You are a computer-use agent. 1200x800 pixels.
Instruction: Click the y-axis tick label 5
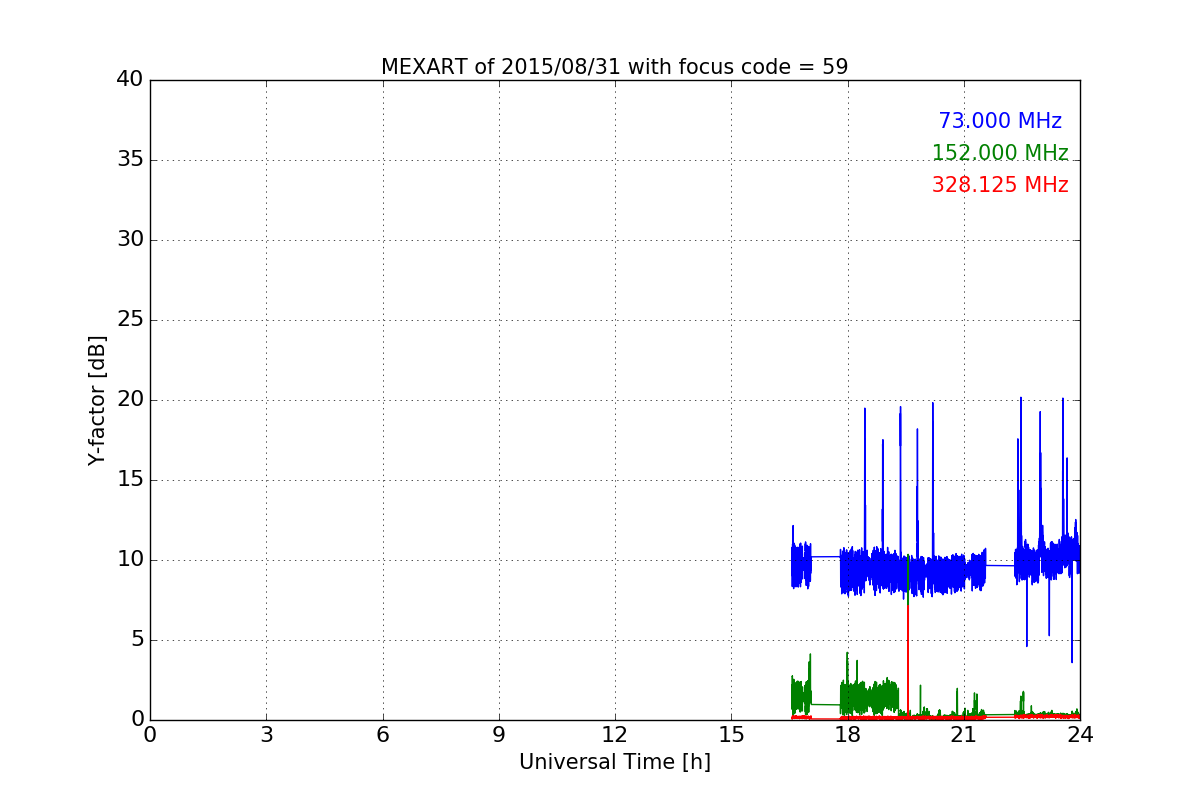pos(137,640)
